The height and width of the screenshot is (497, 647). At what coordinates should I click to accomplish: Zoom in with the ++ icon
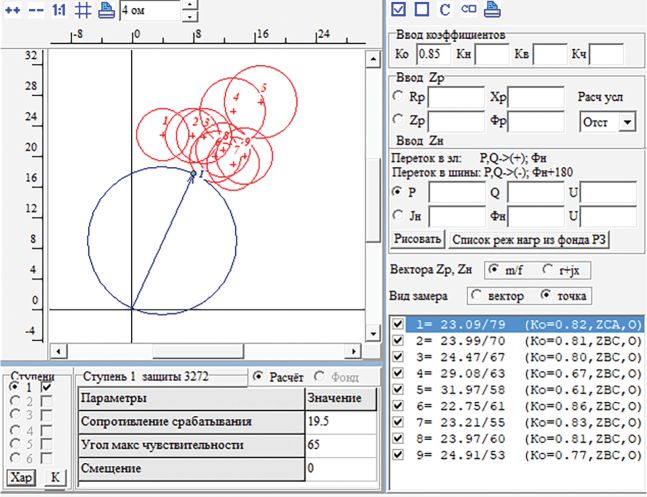12,10
